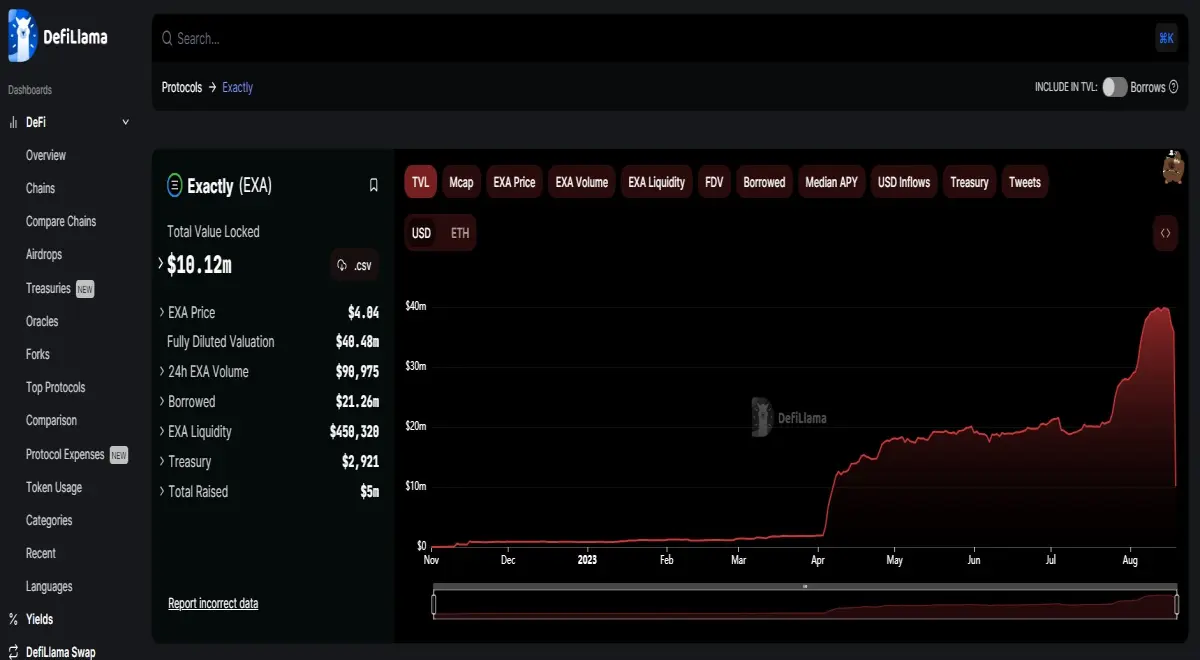Click Report incorrect data link
The image size is (1200, 660).
(213, 603)
